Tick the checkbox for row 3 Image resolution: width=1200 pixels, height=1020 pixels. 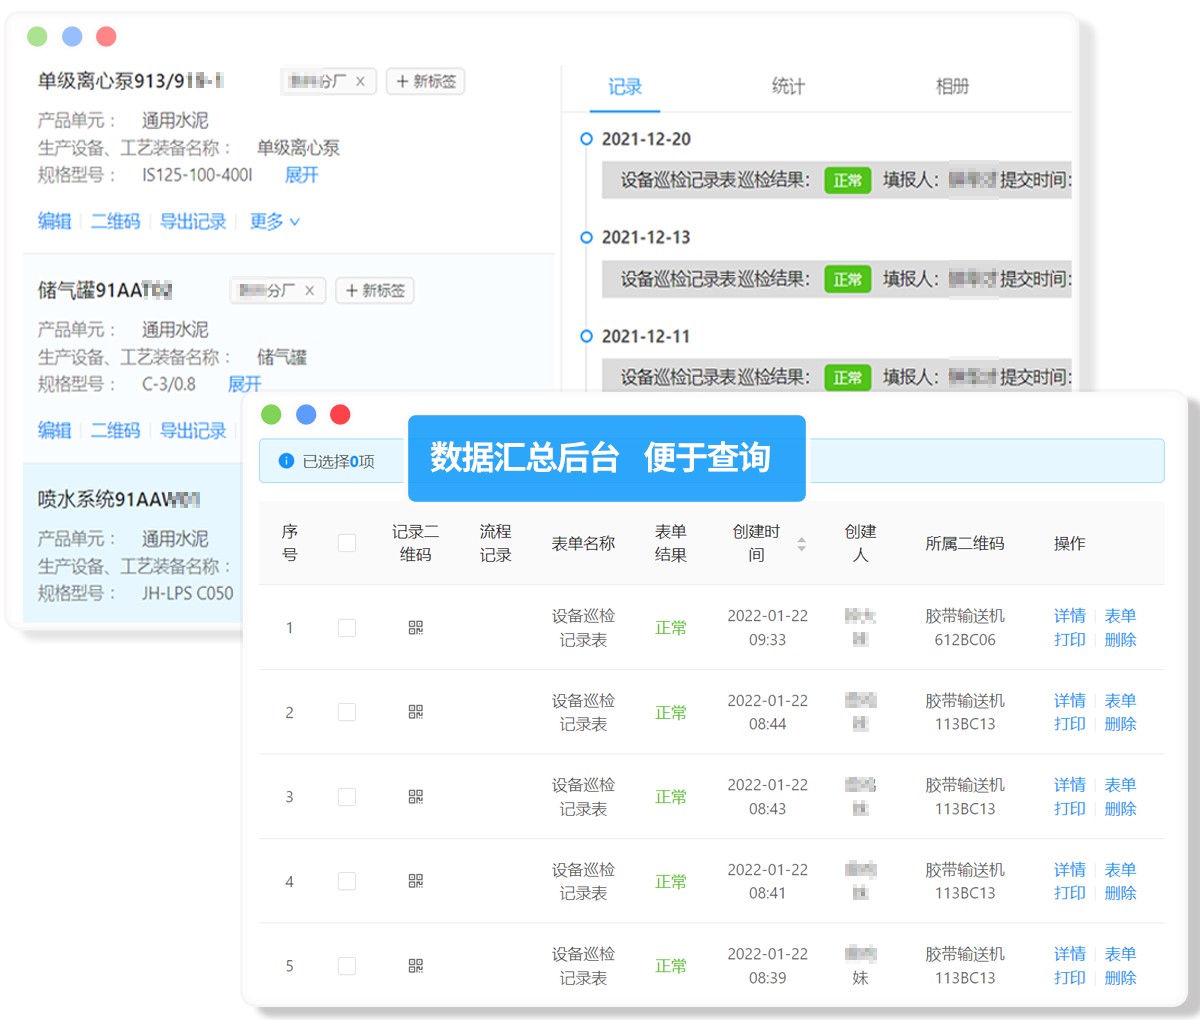pyautogui.click(x=347, y=797)
